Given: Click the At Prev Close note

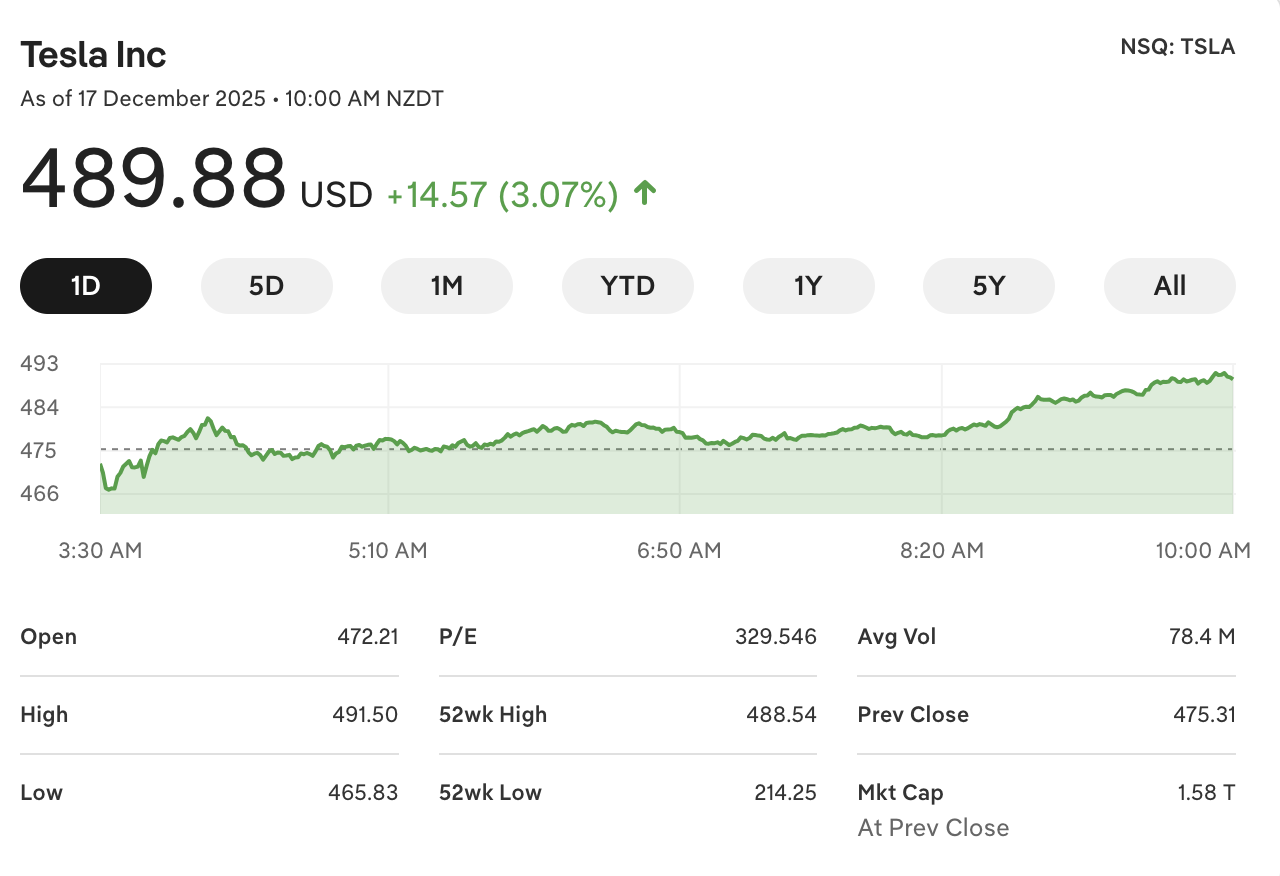Looking at the screenshot, I should tap(932, 827).
